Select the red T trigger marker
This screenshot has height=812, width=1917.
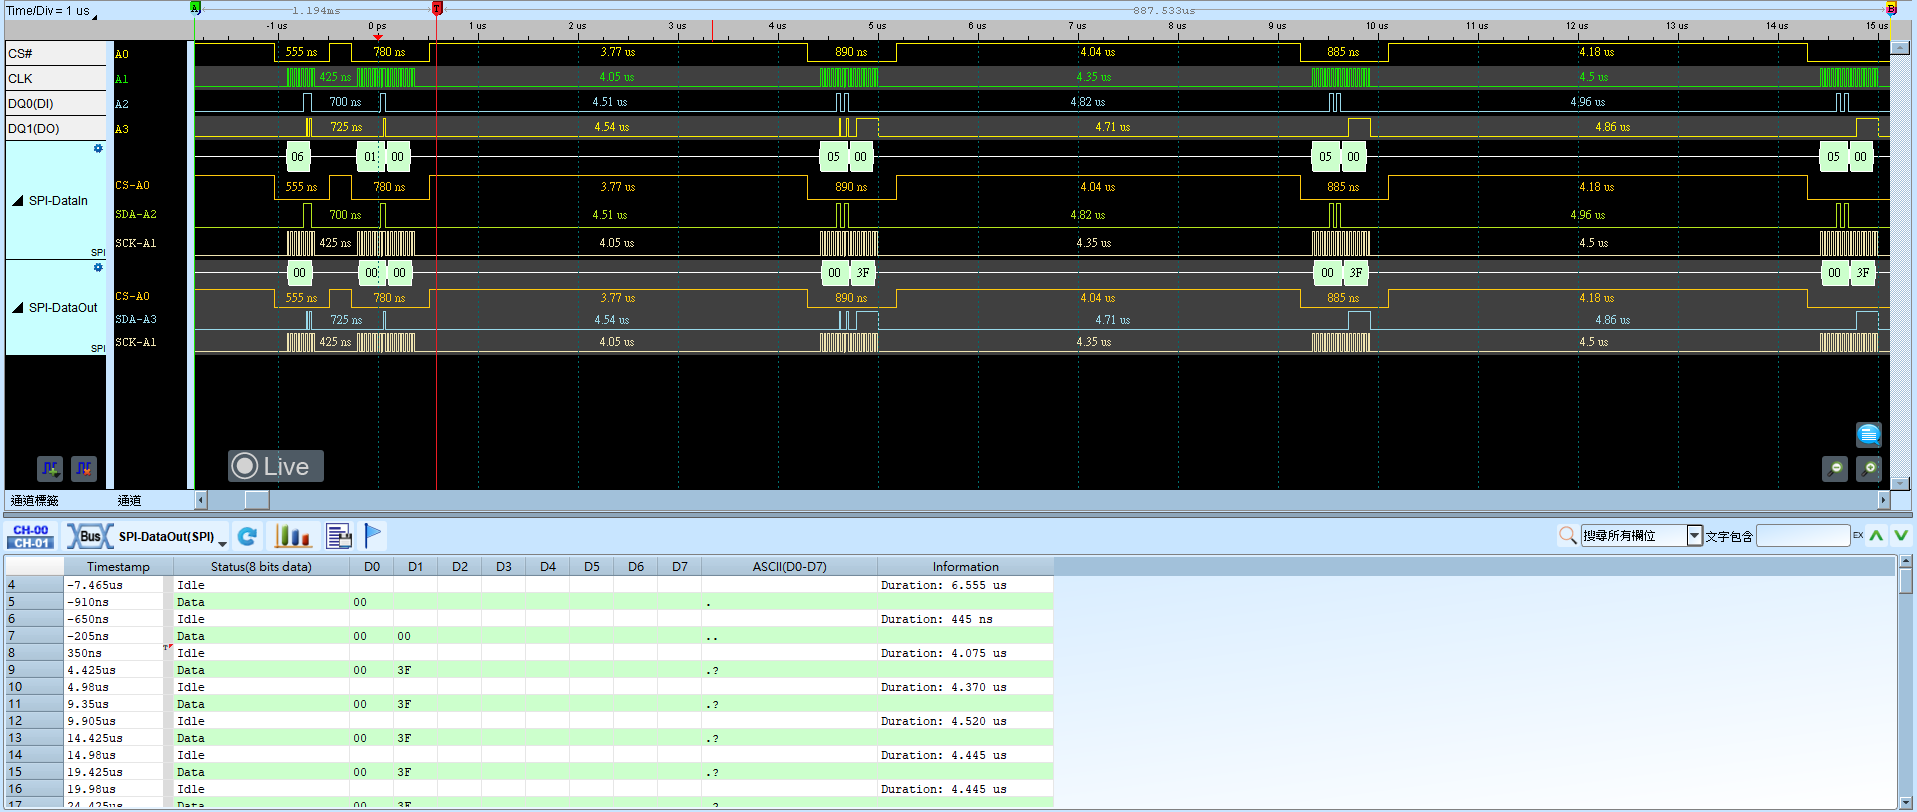tap(437, 8)
